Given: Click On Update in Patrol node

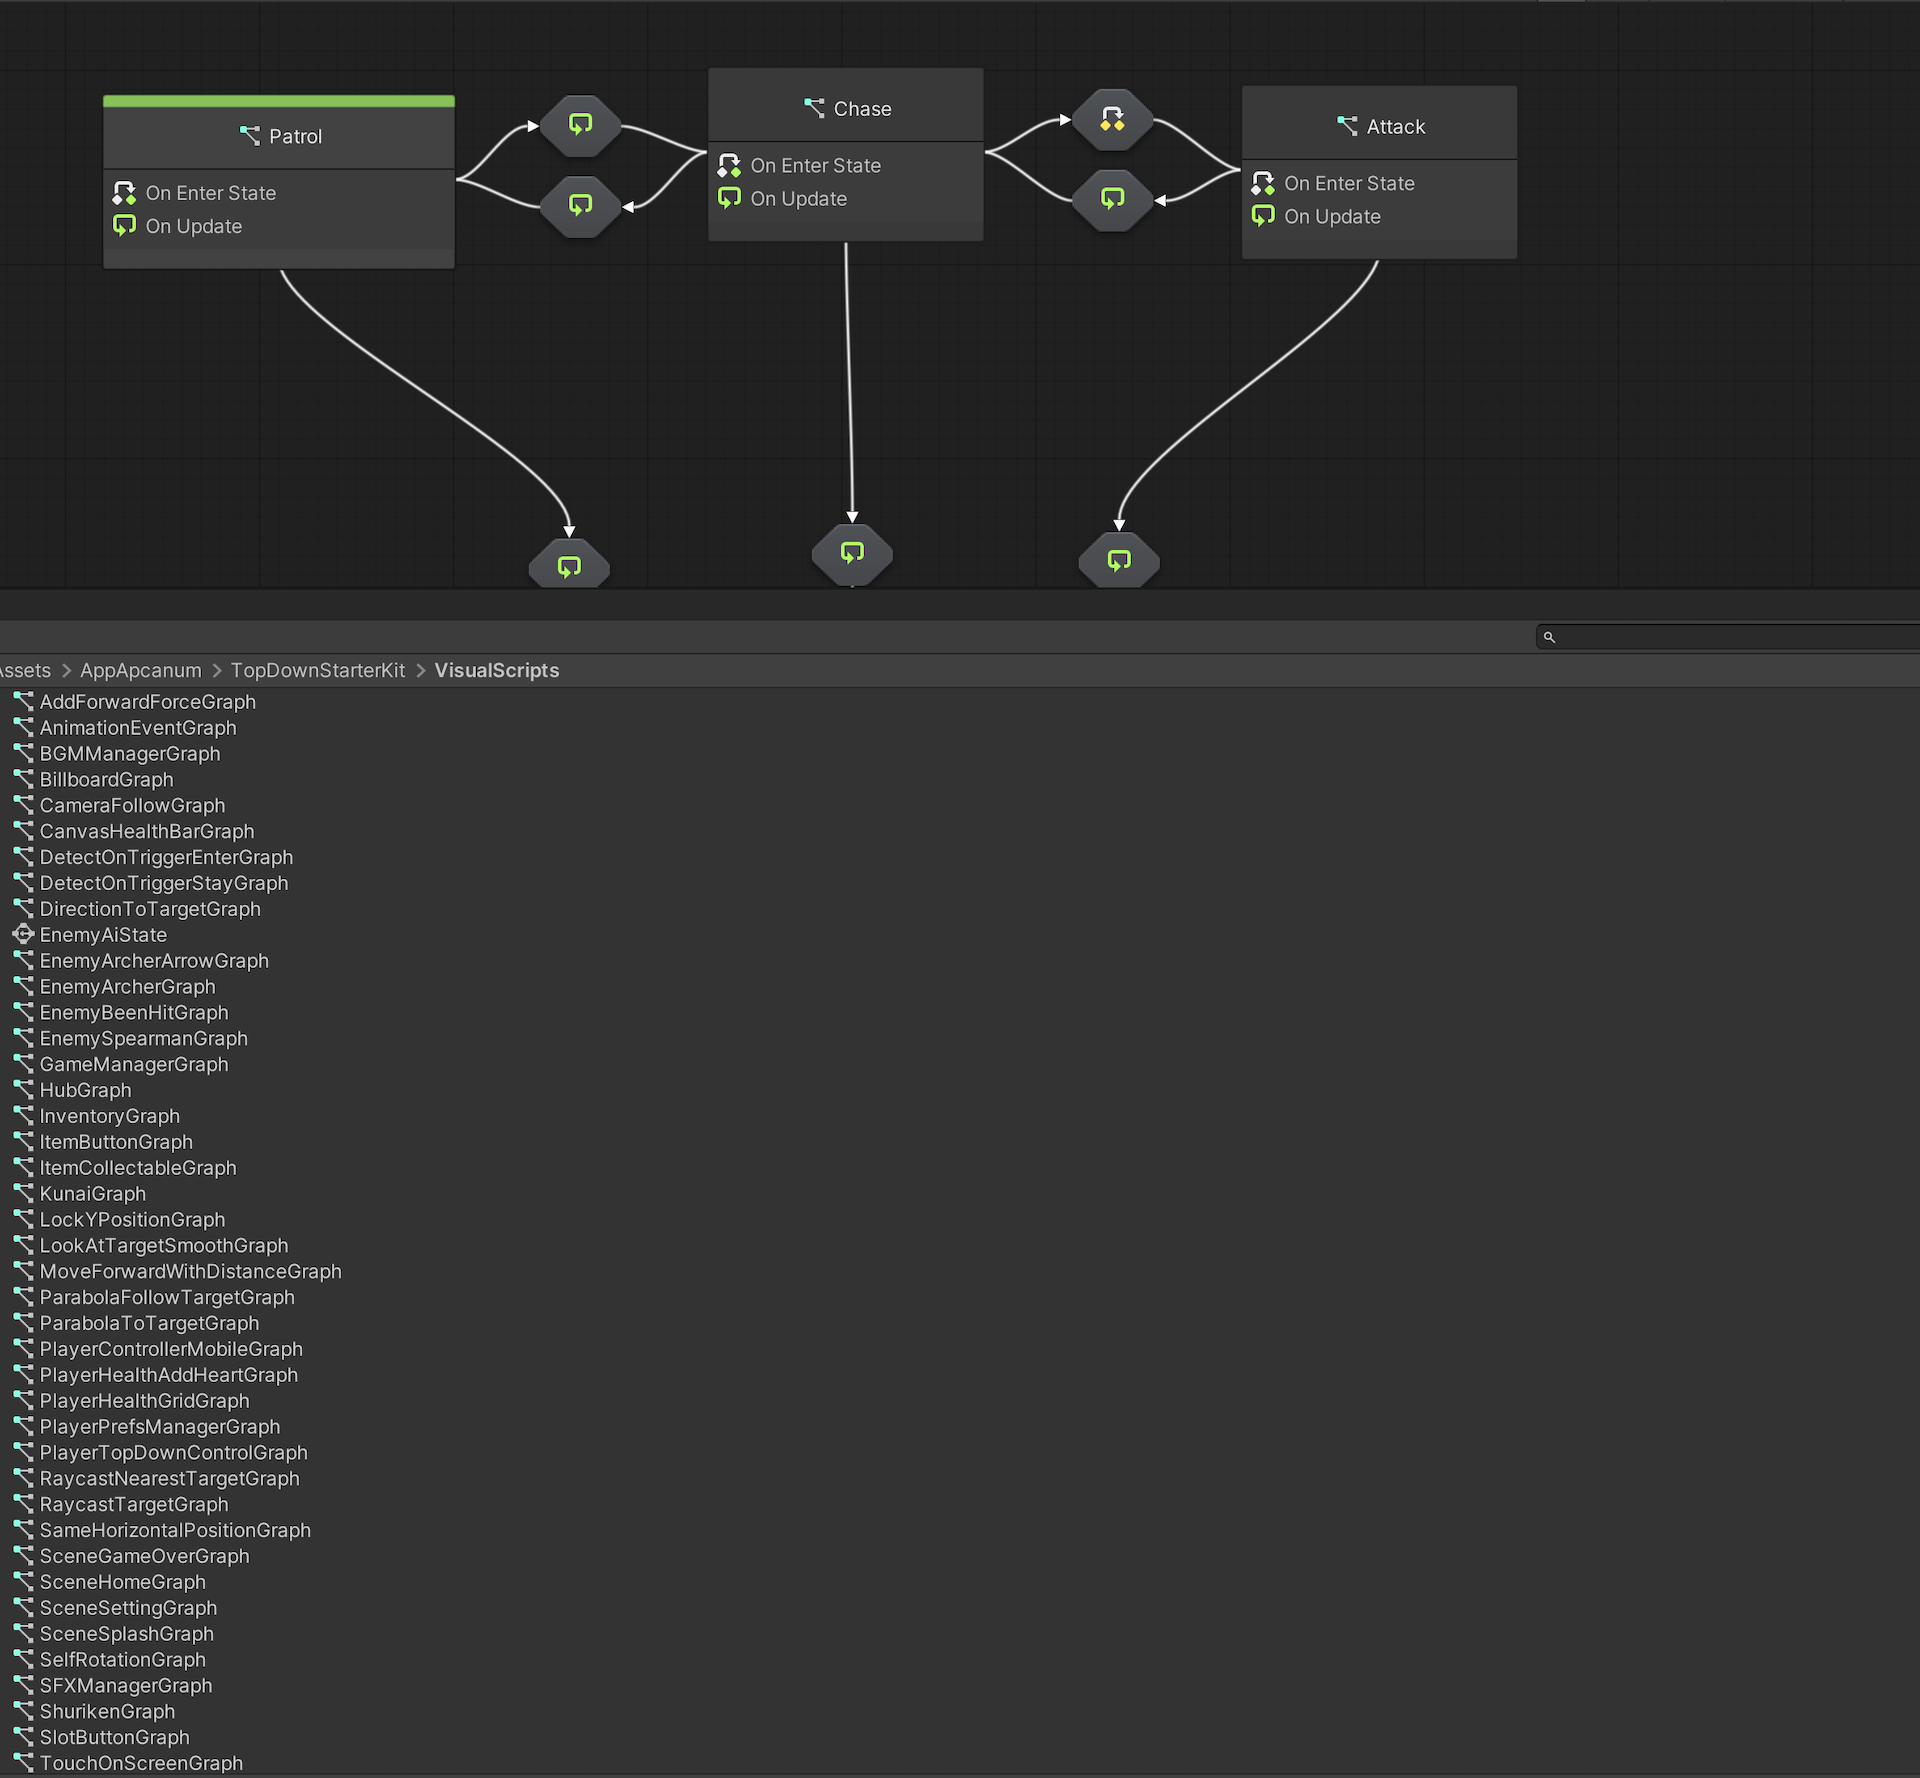Looking at the screenshot, I should pyautogui.click(x=178, y=226).
